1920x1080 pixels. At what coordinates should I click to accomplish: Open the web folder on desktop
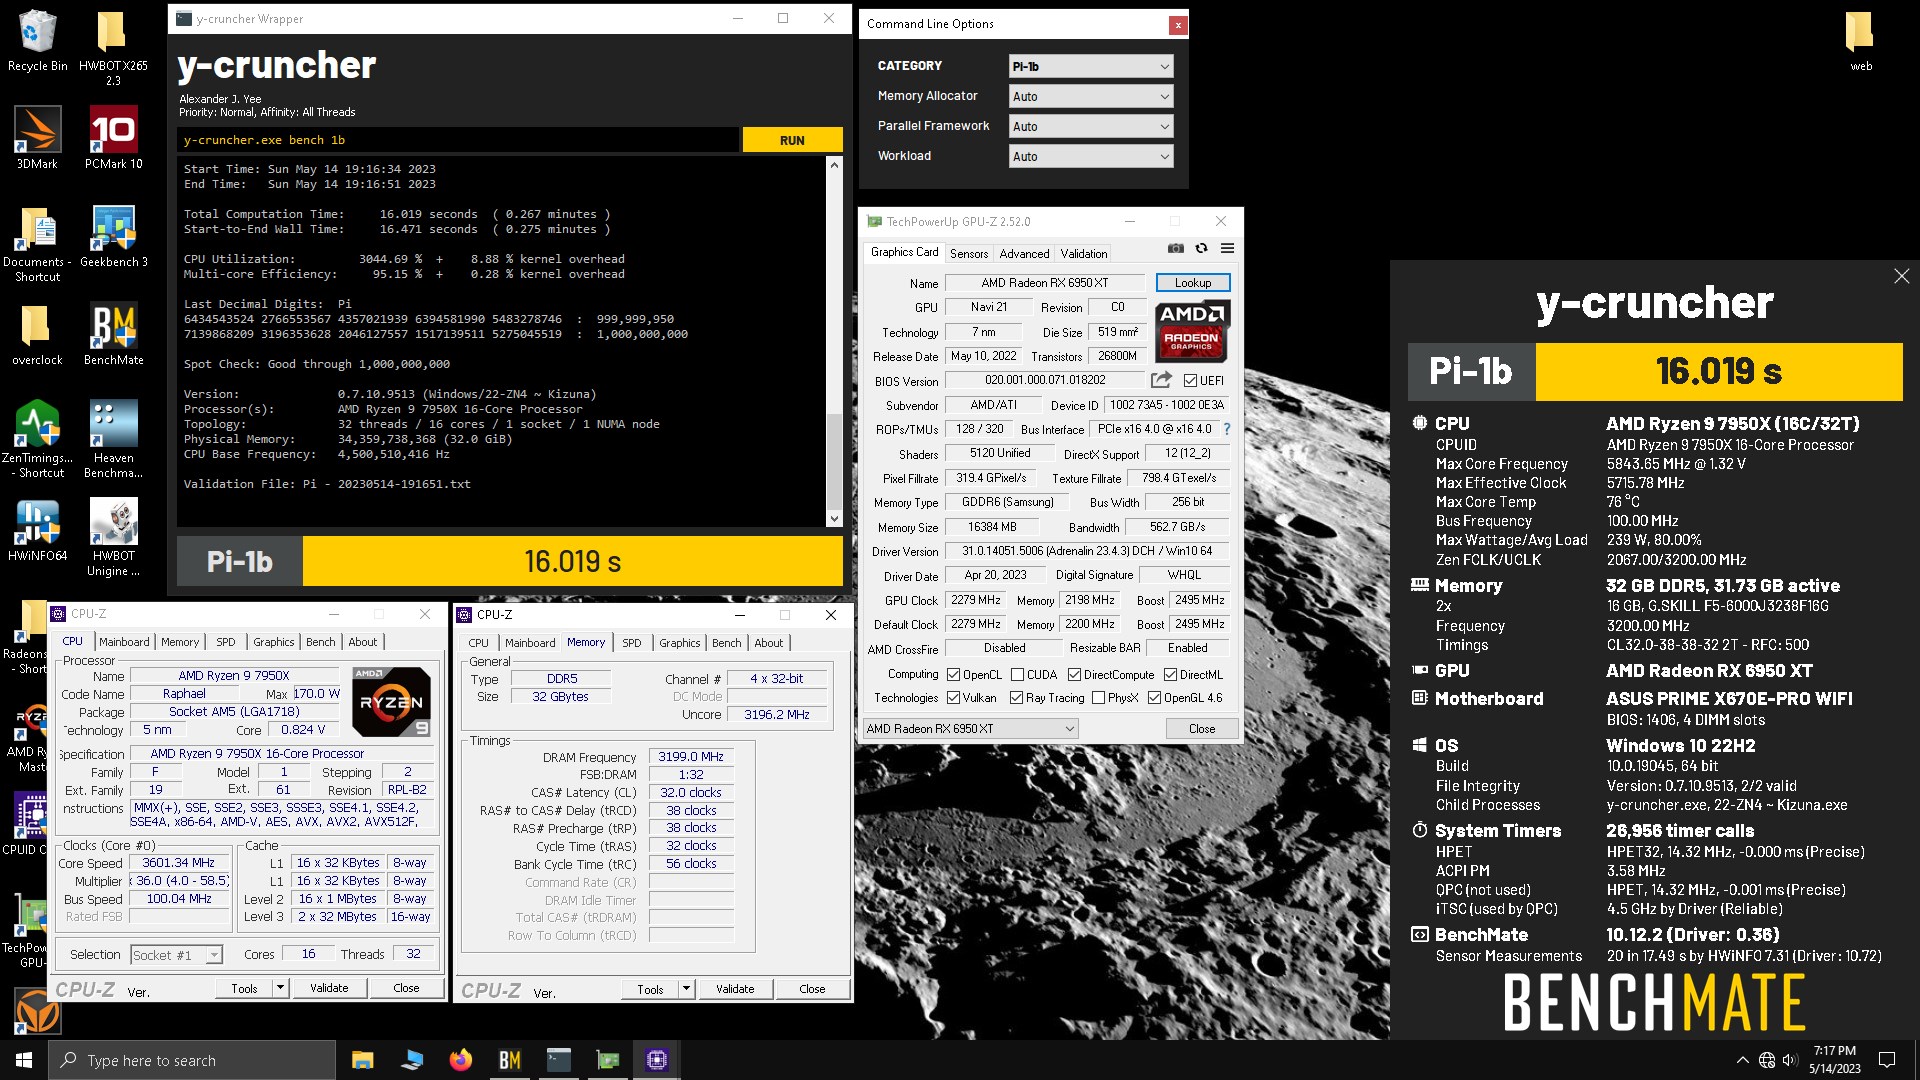(1860, 41)
